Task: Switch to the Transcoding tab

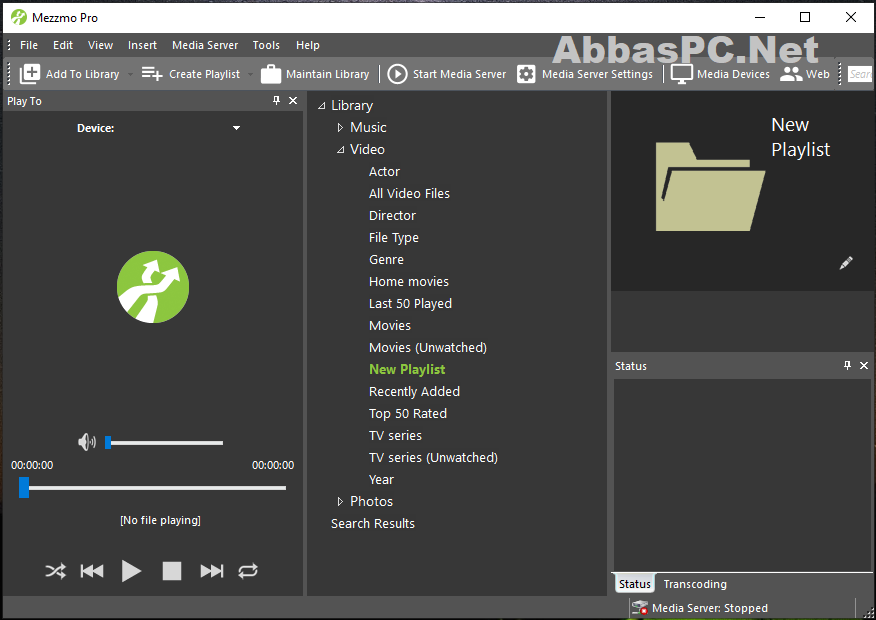Action: [x=695, y=584]
